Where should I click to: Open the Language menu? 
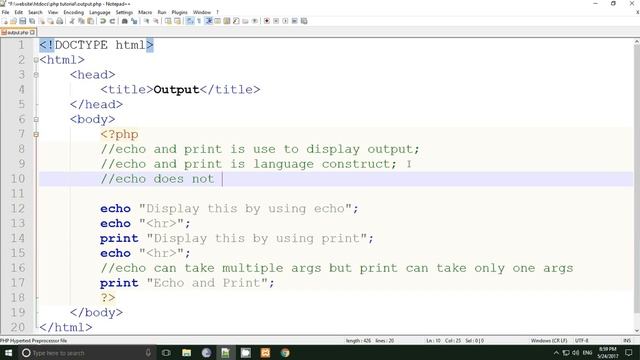(100, 12)
